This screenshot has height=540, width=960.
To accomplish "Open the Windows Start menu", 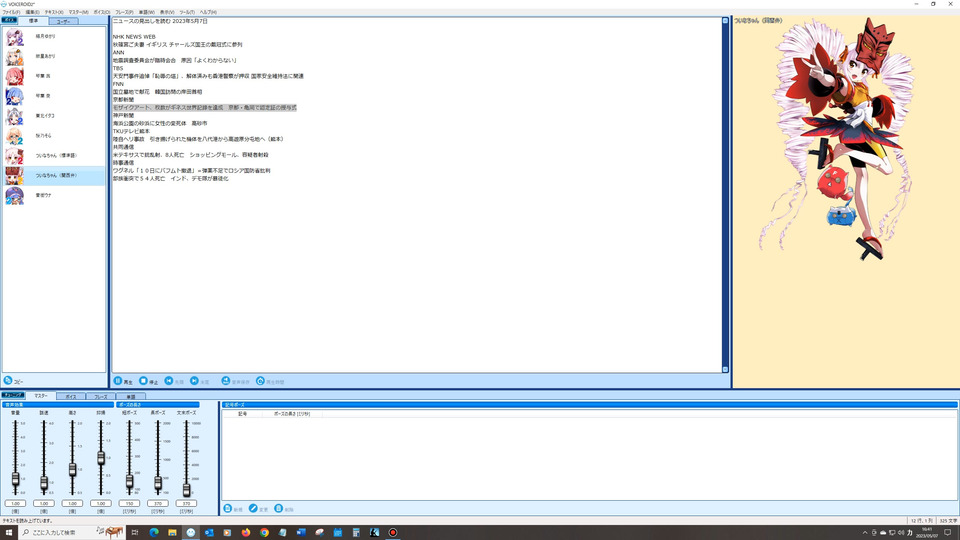I will coord(9,532).
